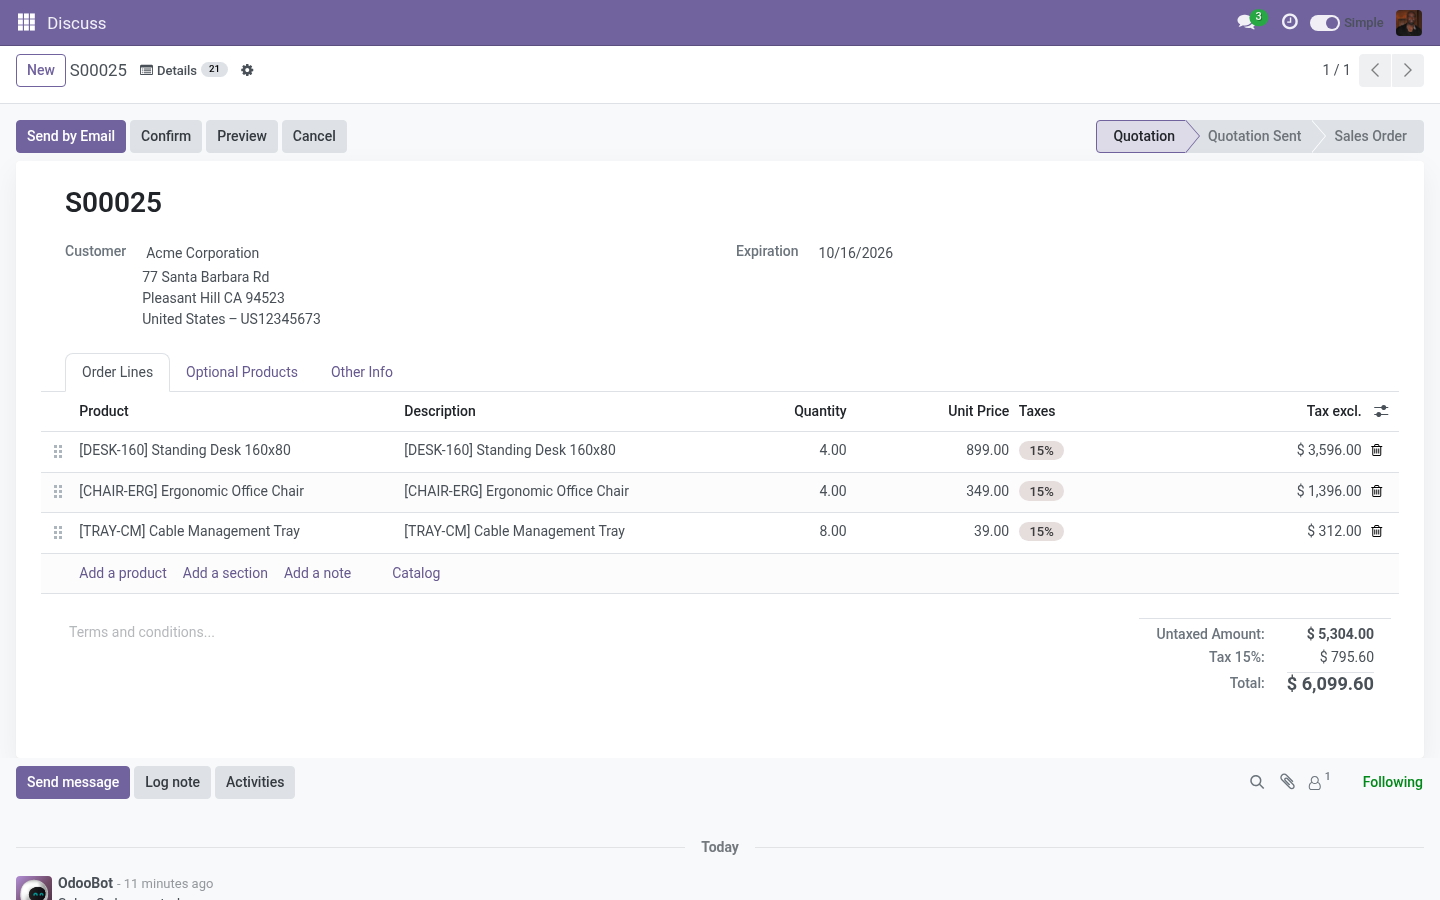Screen dimensions: 1440x900
Task: Create a New record
Action: (x=41, y=70)
